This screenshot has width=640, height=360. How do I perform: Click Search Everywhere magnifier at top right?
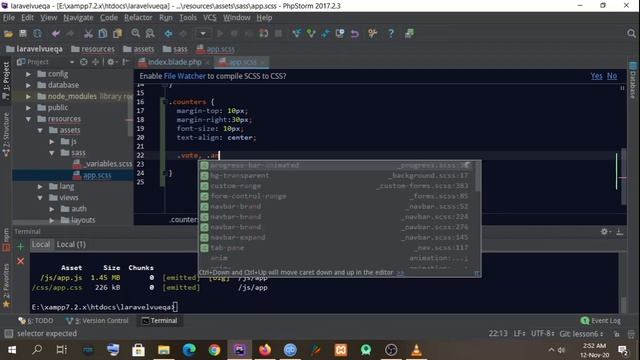(631, 33)
